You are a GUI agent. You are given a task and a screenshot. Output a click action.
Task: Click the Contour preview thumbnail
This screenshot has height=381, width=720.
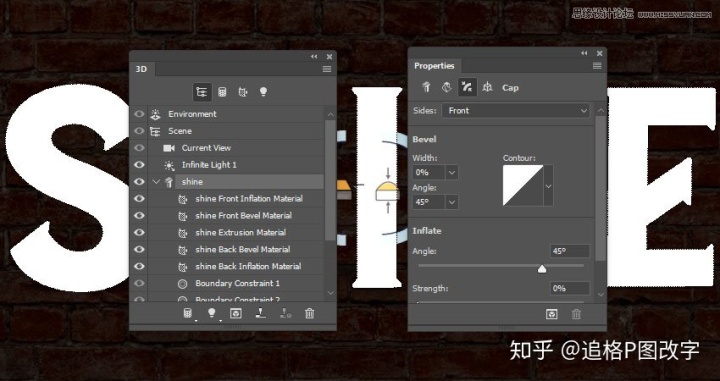523,186
